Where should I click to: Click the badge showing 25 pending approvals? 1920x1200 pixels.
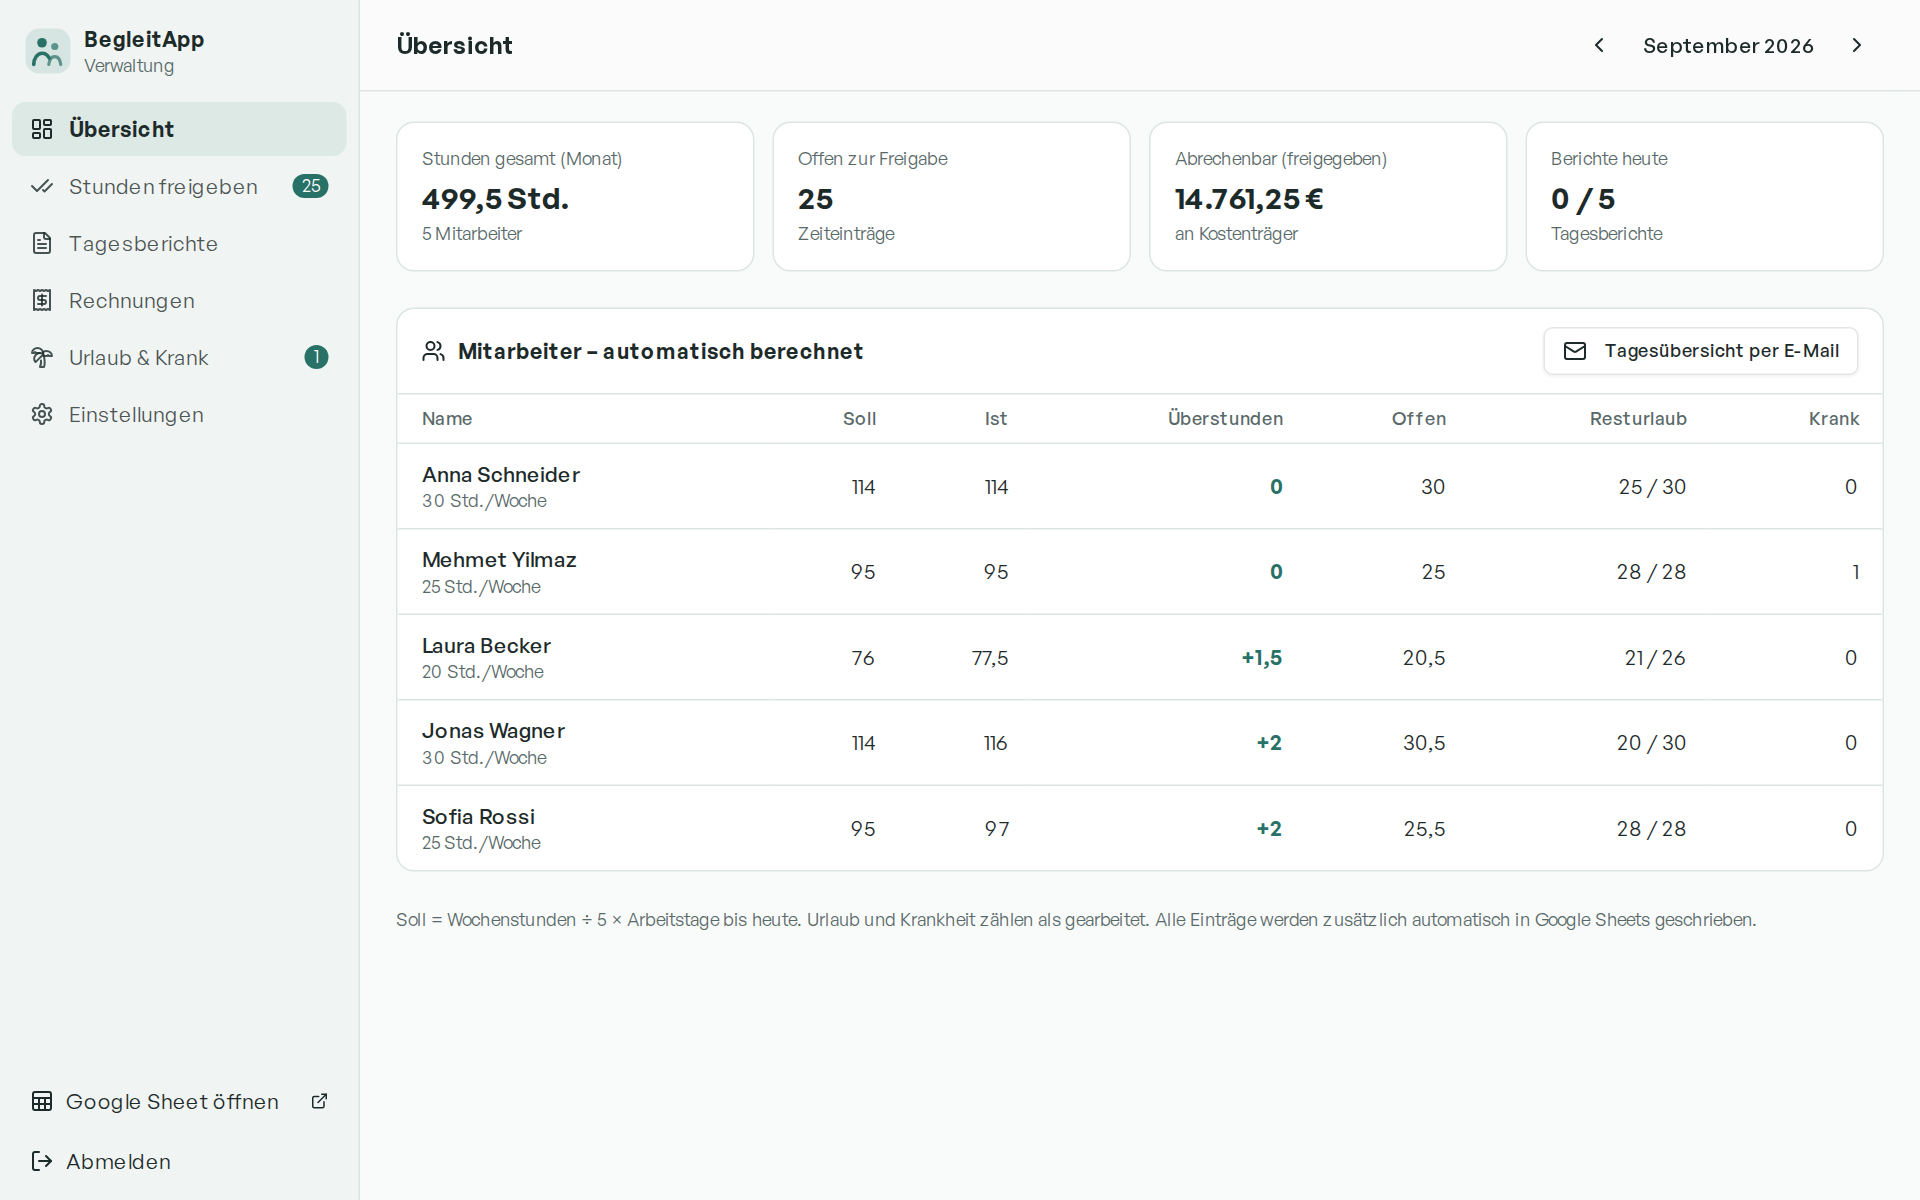[311, 186]
